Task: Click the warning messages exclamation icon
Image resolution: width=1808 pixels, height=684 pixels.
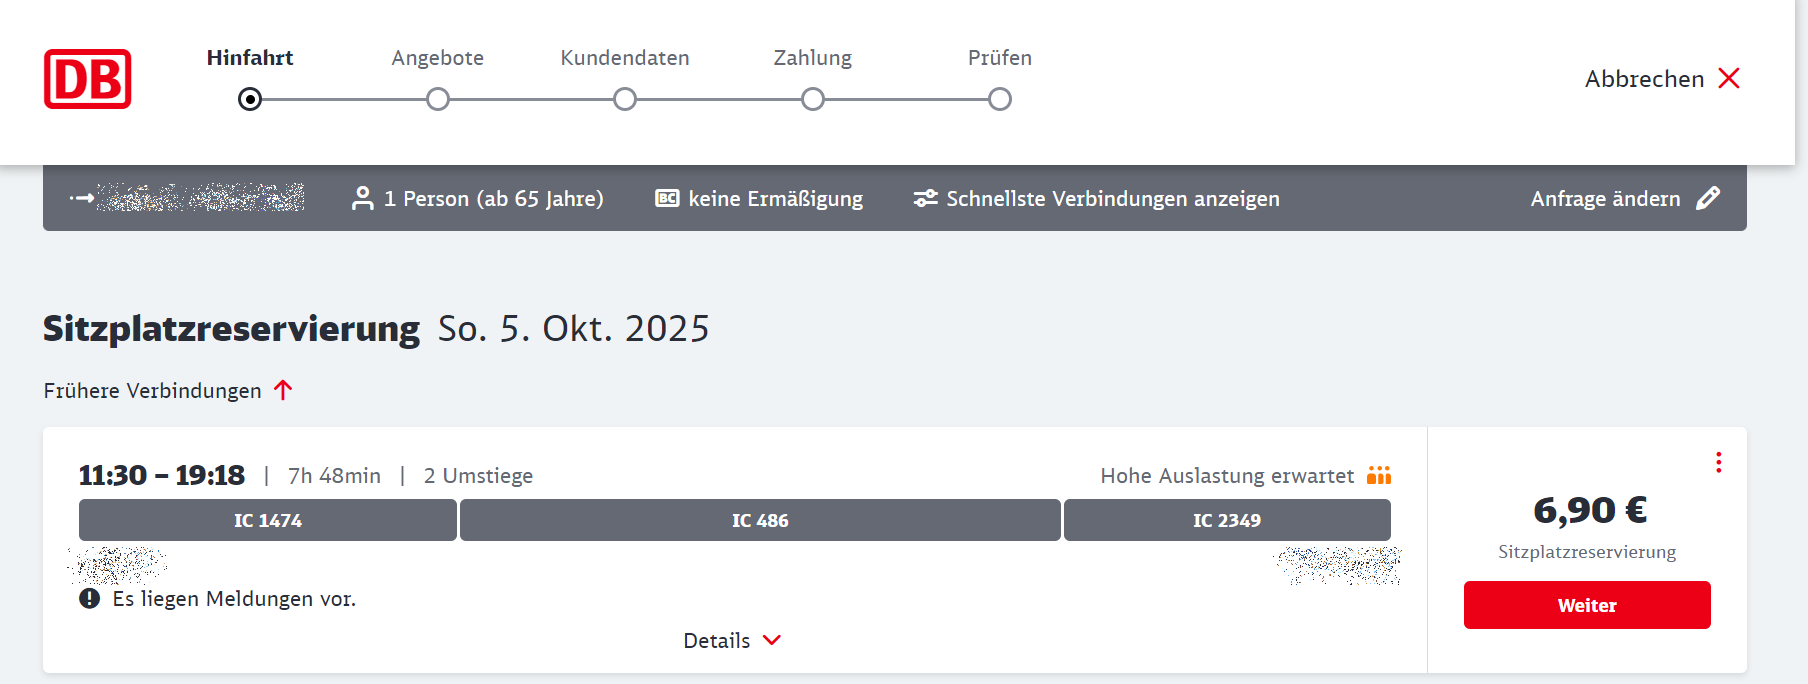Action: click(x=90, y=599)
